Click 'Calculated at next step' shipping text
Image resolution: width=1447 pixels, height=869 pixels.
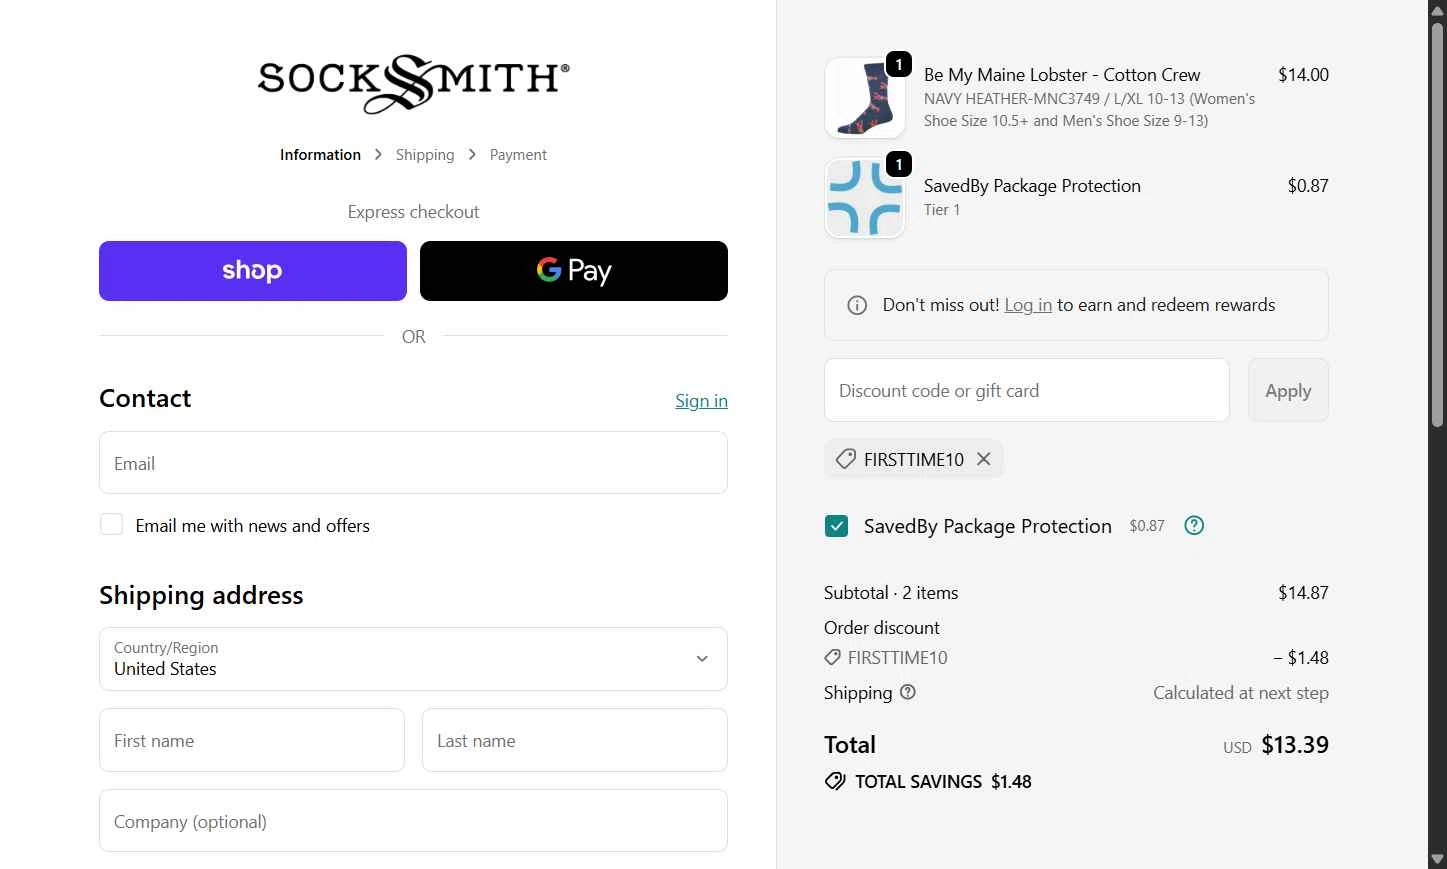pos(1241,693)
